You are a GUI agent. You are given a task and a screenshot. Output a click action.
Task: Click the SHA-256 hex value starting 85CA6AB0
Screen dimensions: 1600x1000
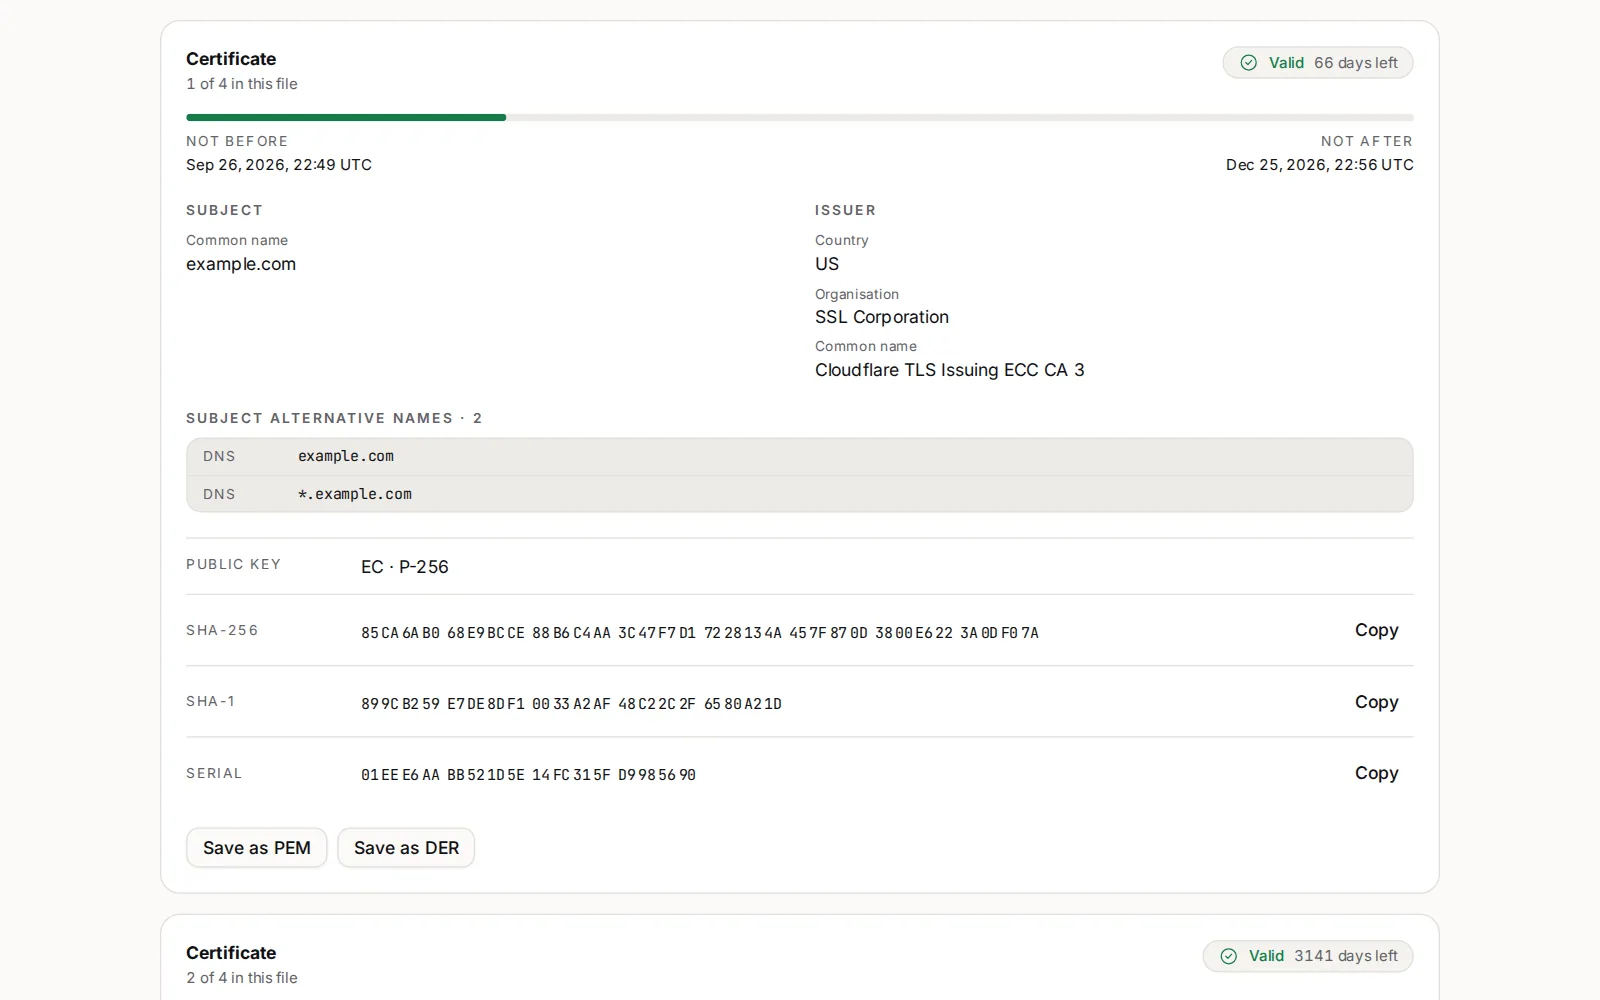700,633
